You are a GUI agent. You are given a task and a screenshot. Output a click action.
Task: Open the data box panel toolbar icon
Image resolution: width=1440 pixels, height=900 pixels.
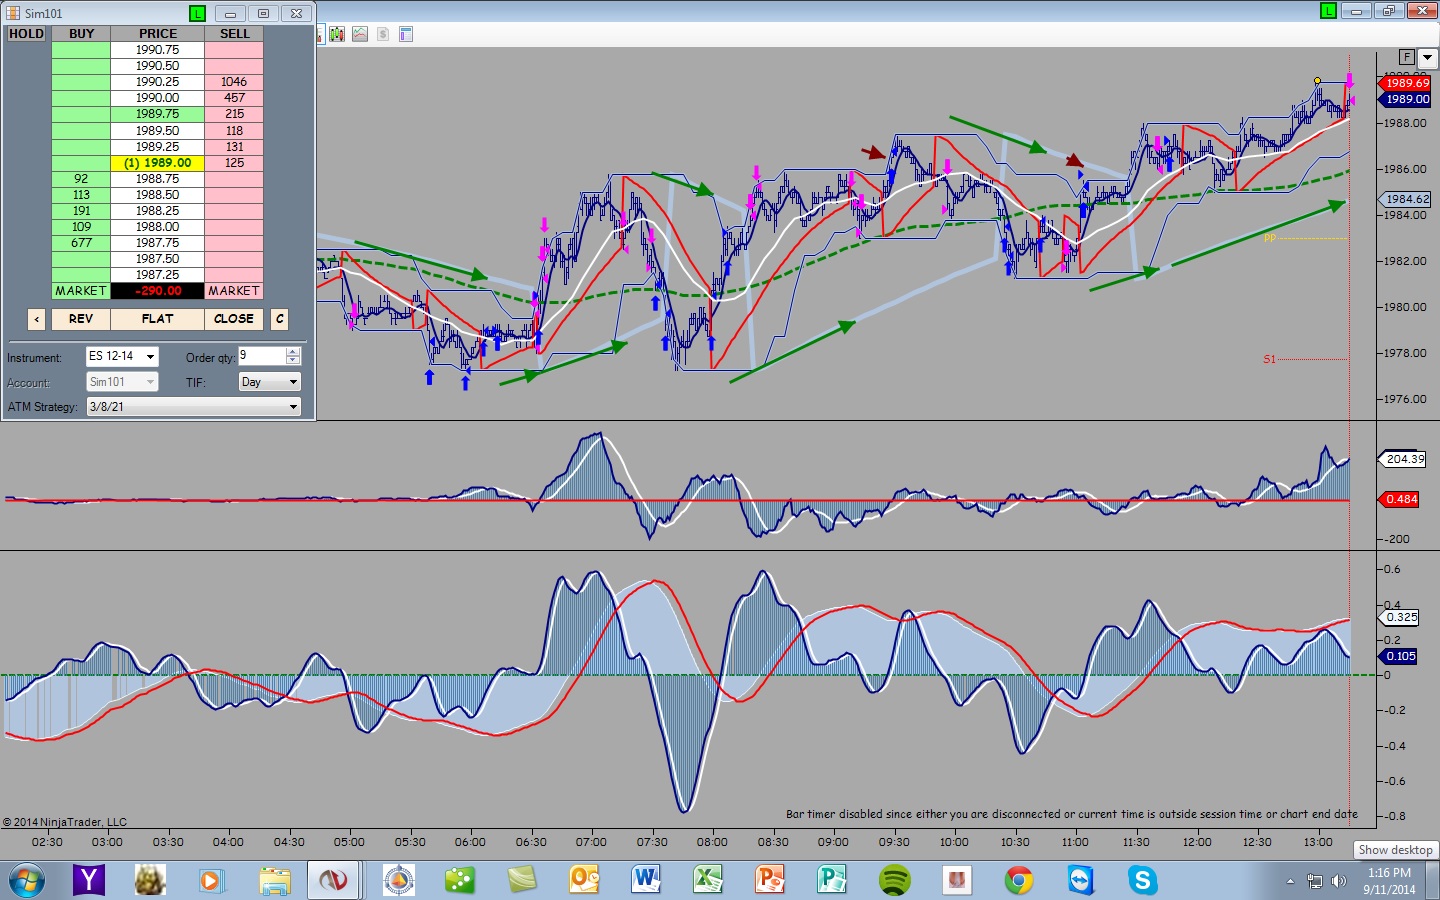(x=406, y=34)
